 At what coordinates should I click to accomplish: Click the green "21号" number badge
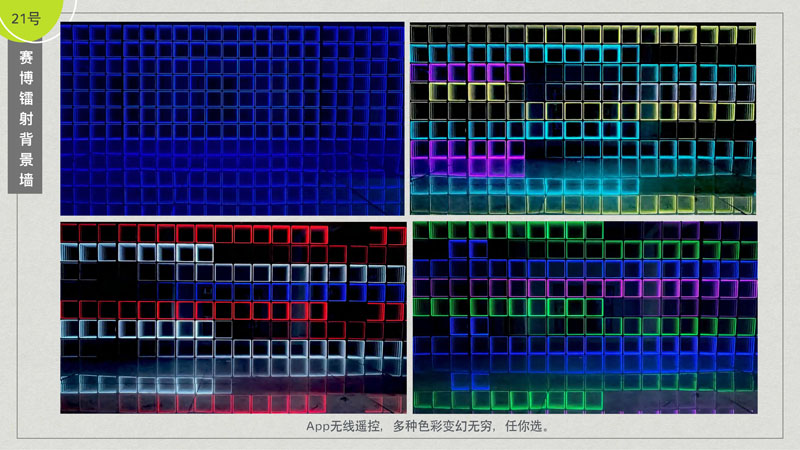click(28, 19)
